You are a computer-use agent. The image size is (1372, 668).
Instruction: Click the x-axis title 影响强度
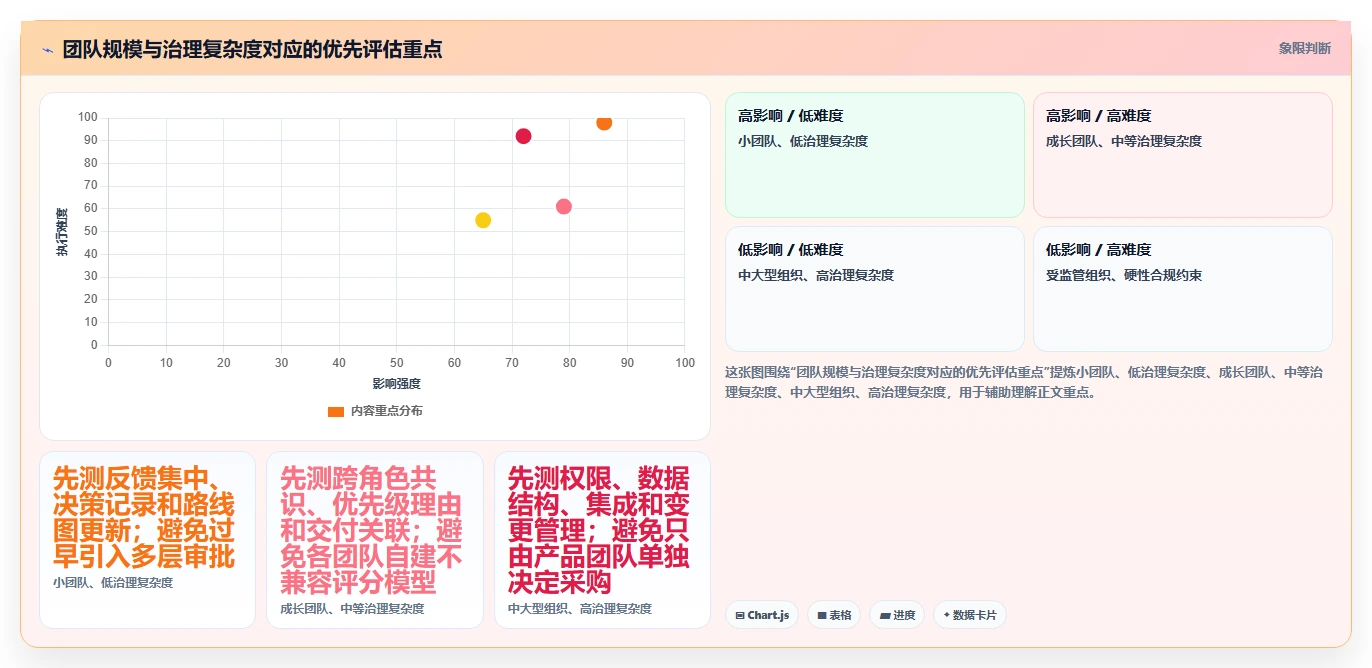396,383
